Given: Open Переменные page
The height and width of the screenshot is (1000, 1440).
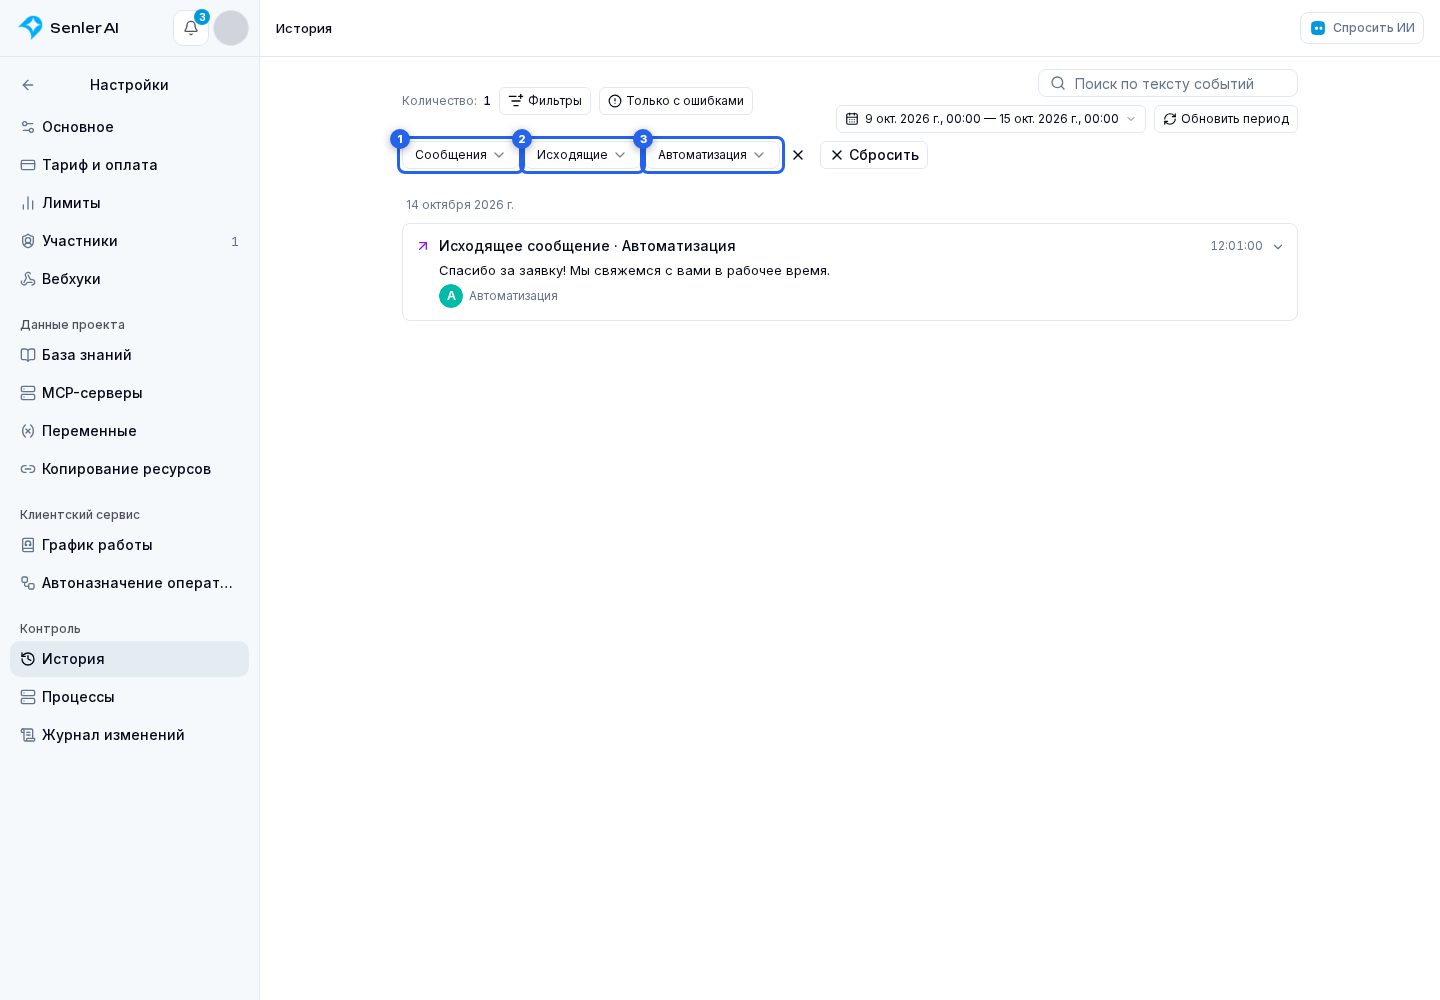Looking at the screenshot, I should [x=130, y=431].
